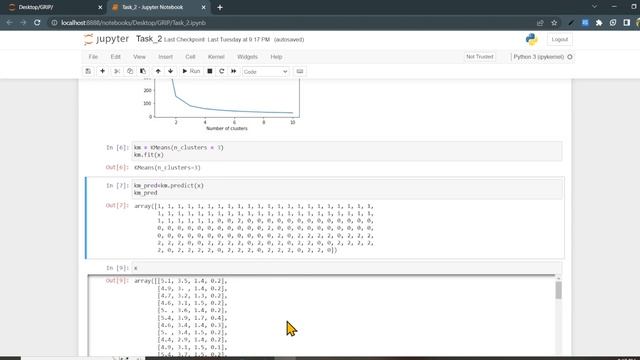The width and height of the screenshot is (640, 360).
Task: Go back in the browser
Action: [x=9, y=23]
